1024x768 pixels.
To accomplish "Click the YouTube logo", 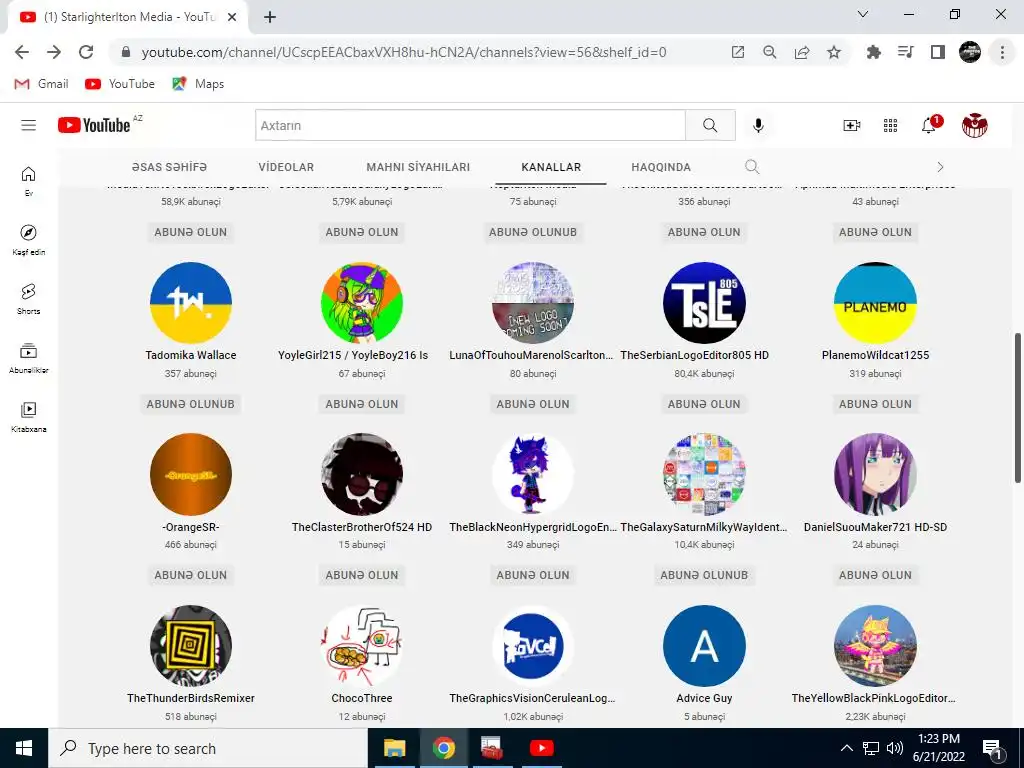I will (94, 125).
